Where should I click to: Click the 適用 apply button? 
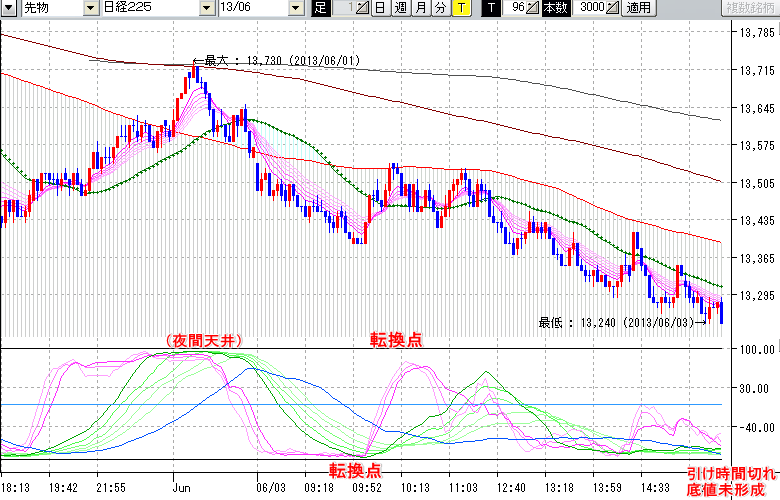click(x=638, y=8)
